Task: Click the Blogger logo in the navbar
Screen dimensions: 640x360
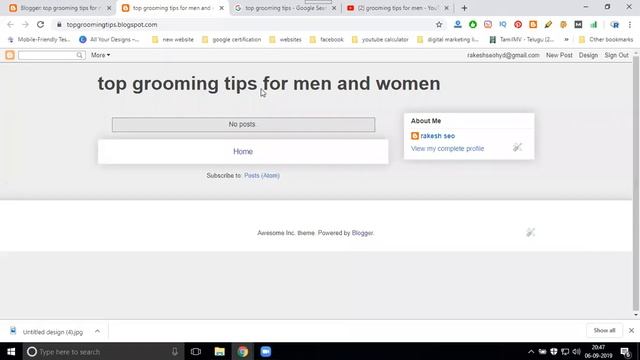Action: point(10,55)
